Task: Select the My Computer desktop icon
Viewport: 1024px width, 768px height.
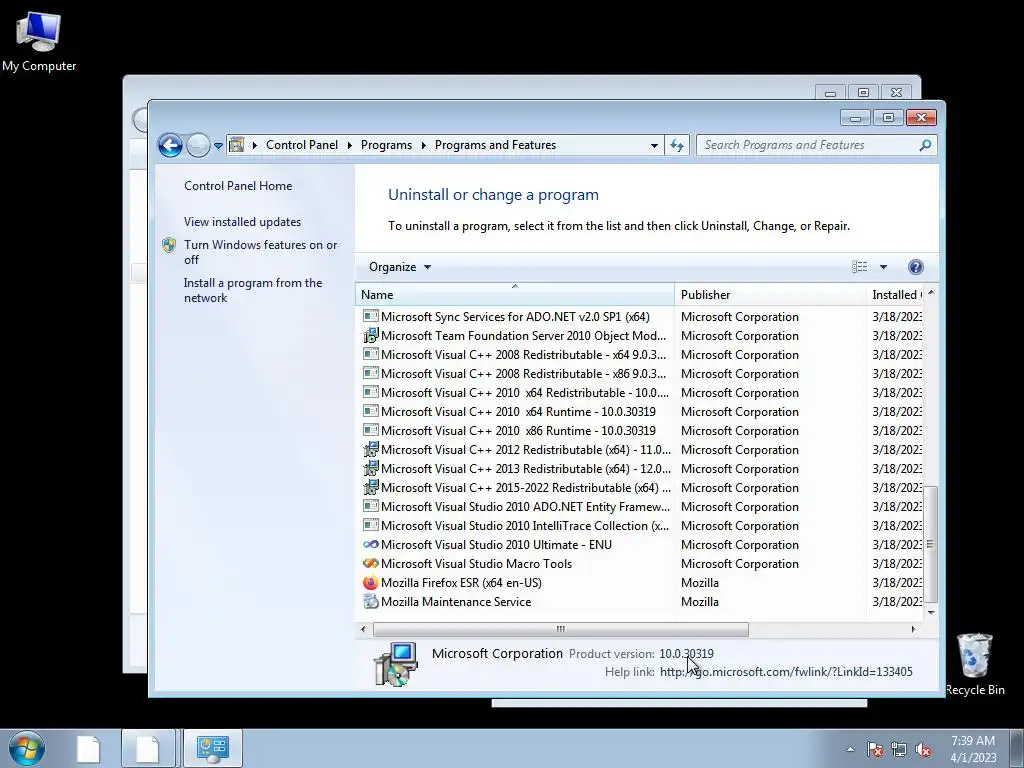Action: pos(39,42)
